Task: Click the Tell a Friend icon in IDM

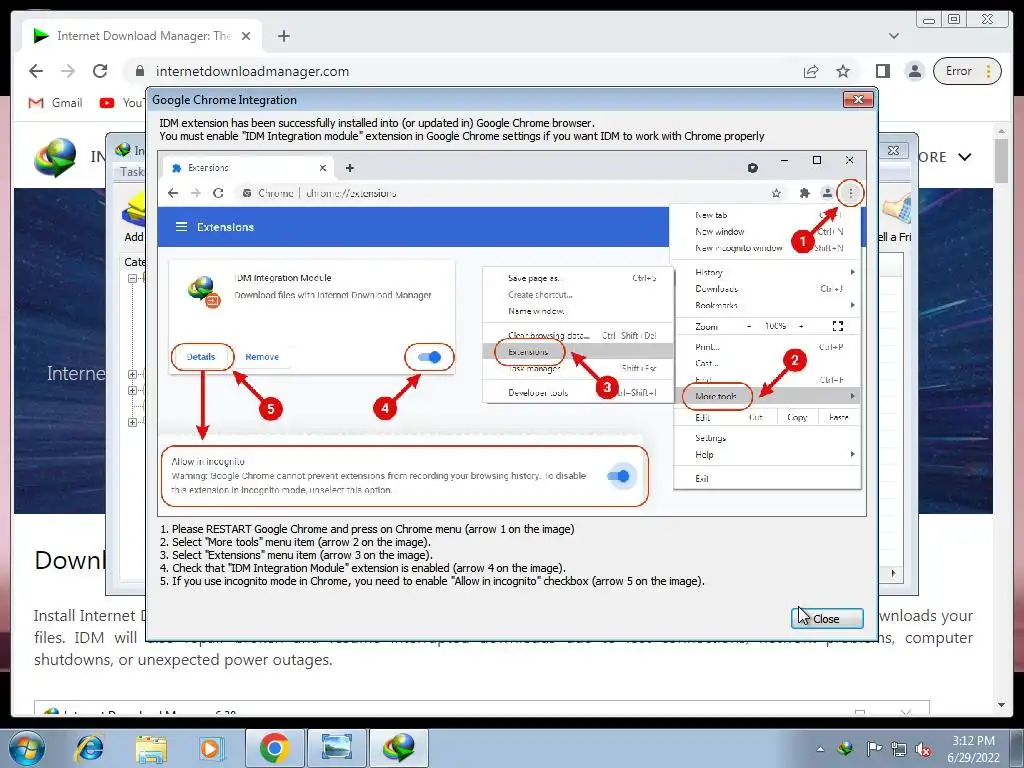Action: pyautogui.click(x=895, y=217)
